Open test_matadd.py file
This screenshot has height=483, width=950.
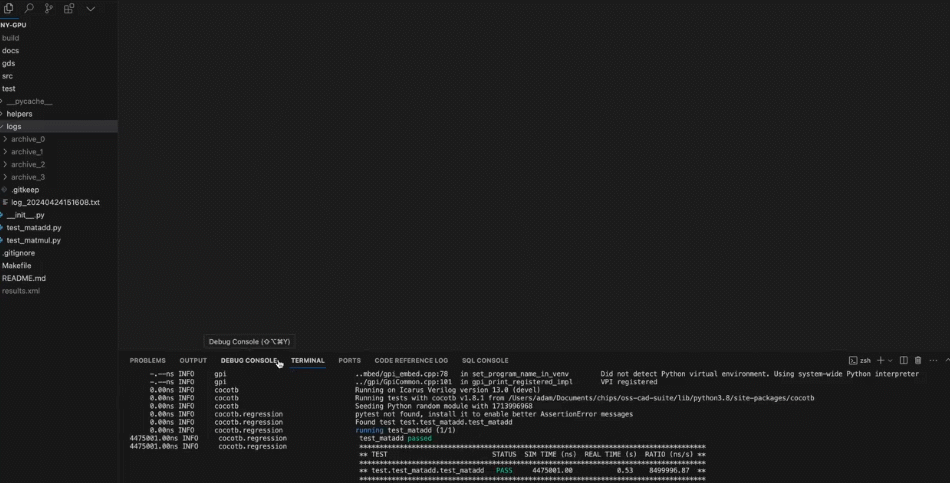coord(34,228)
